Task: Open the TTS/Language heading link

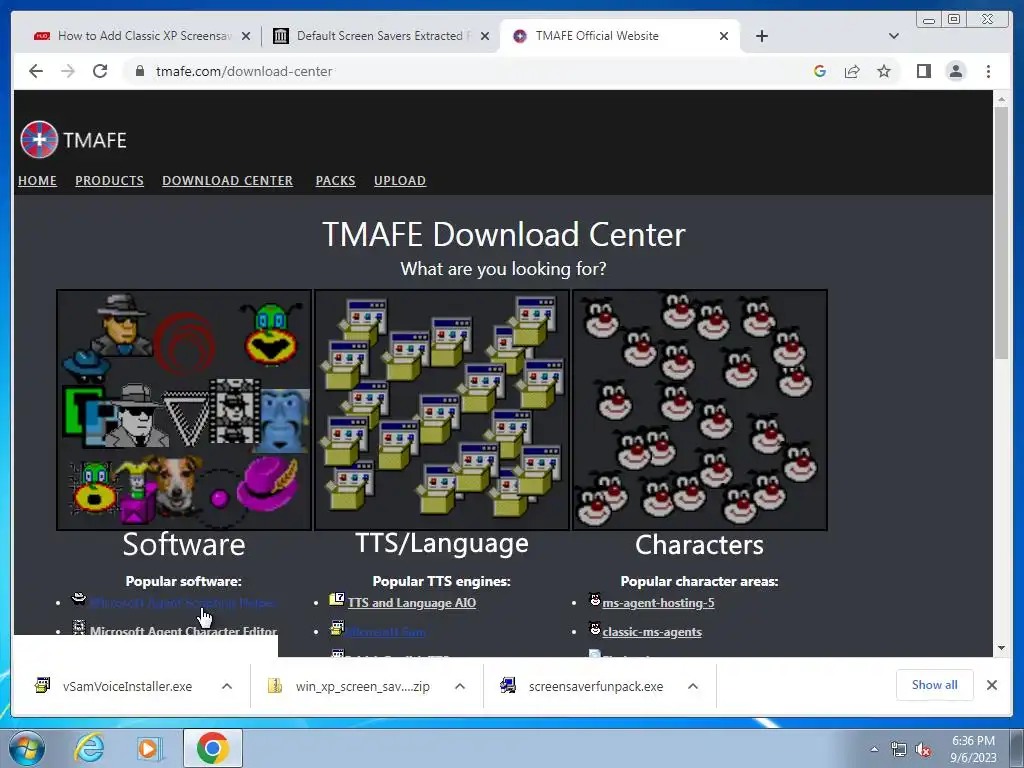Action: (442, 543)
